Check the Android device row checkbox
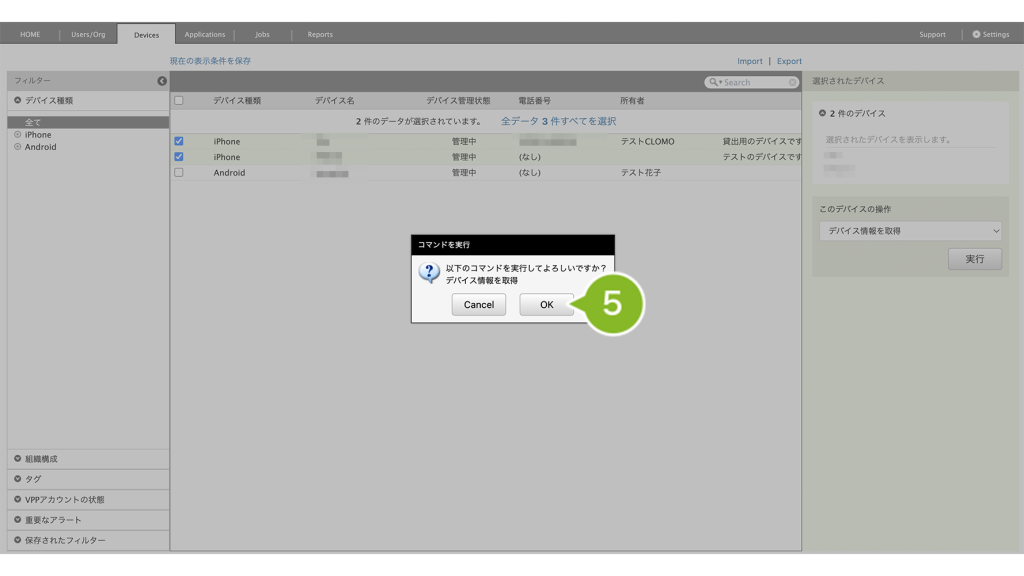This screenshot has width=1024, height=576. (x=179, y=173)
